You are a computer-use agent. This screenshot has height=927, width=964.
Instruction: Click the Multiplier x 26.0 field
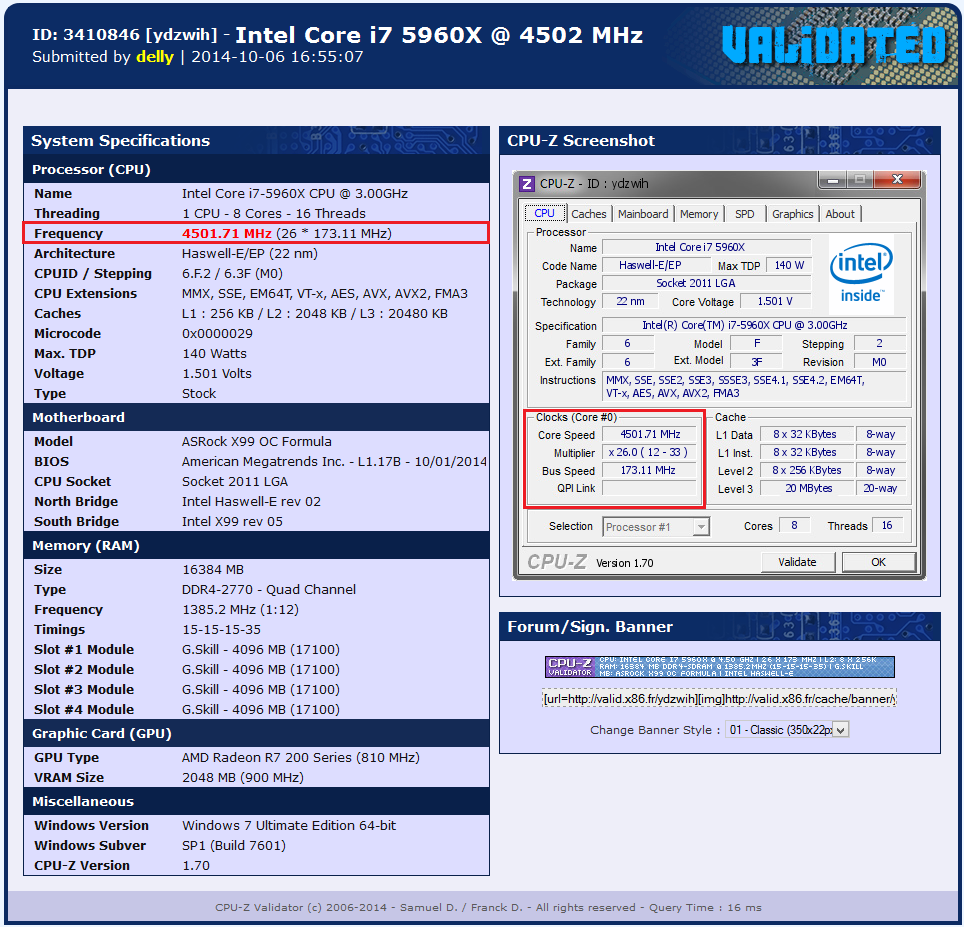(x=649, y=452)
